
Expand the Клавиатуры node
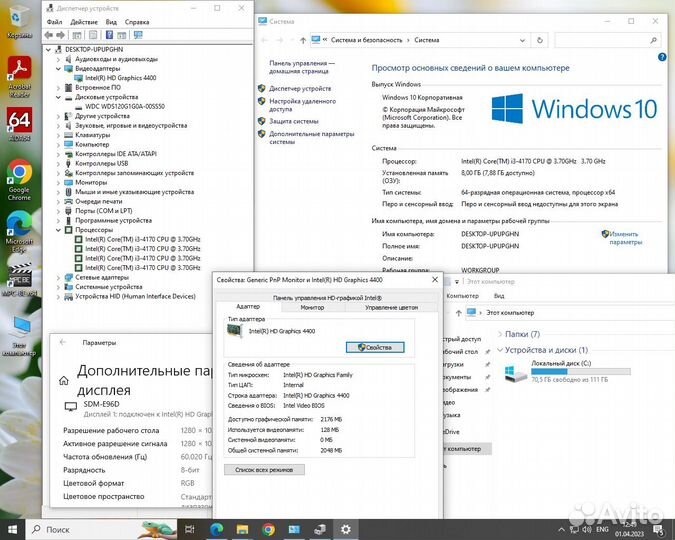58,135
